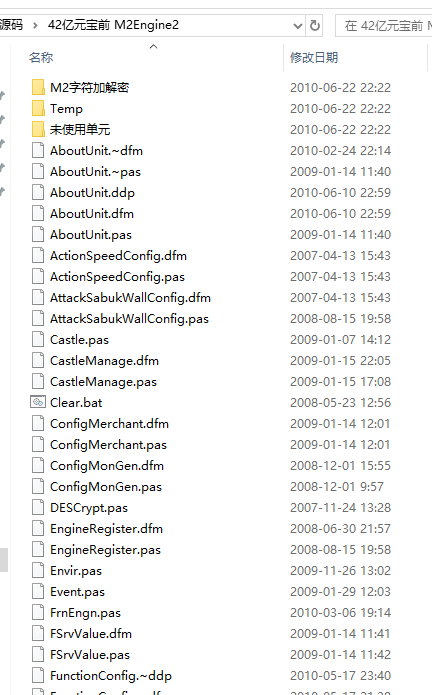Select the AboutUnit.pas file icon
Image resolution: width=432 pixels, height=695 pixels.
[38, 234]
